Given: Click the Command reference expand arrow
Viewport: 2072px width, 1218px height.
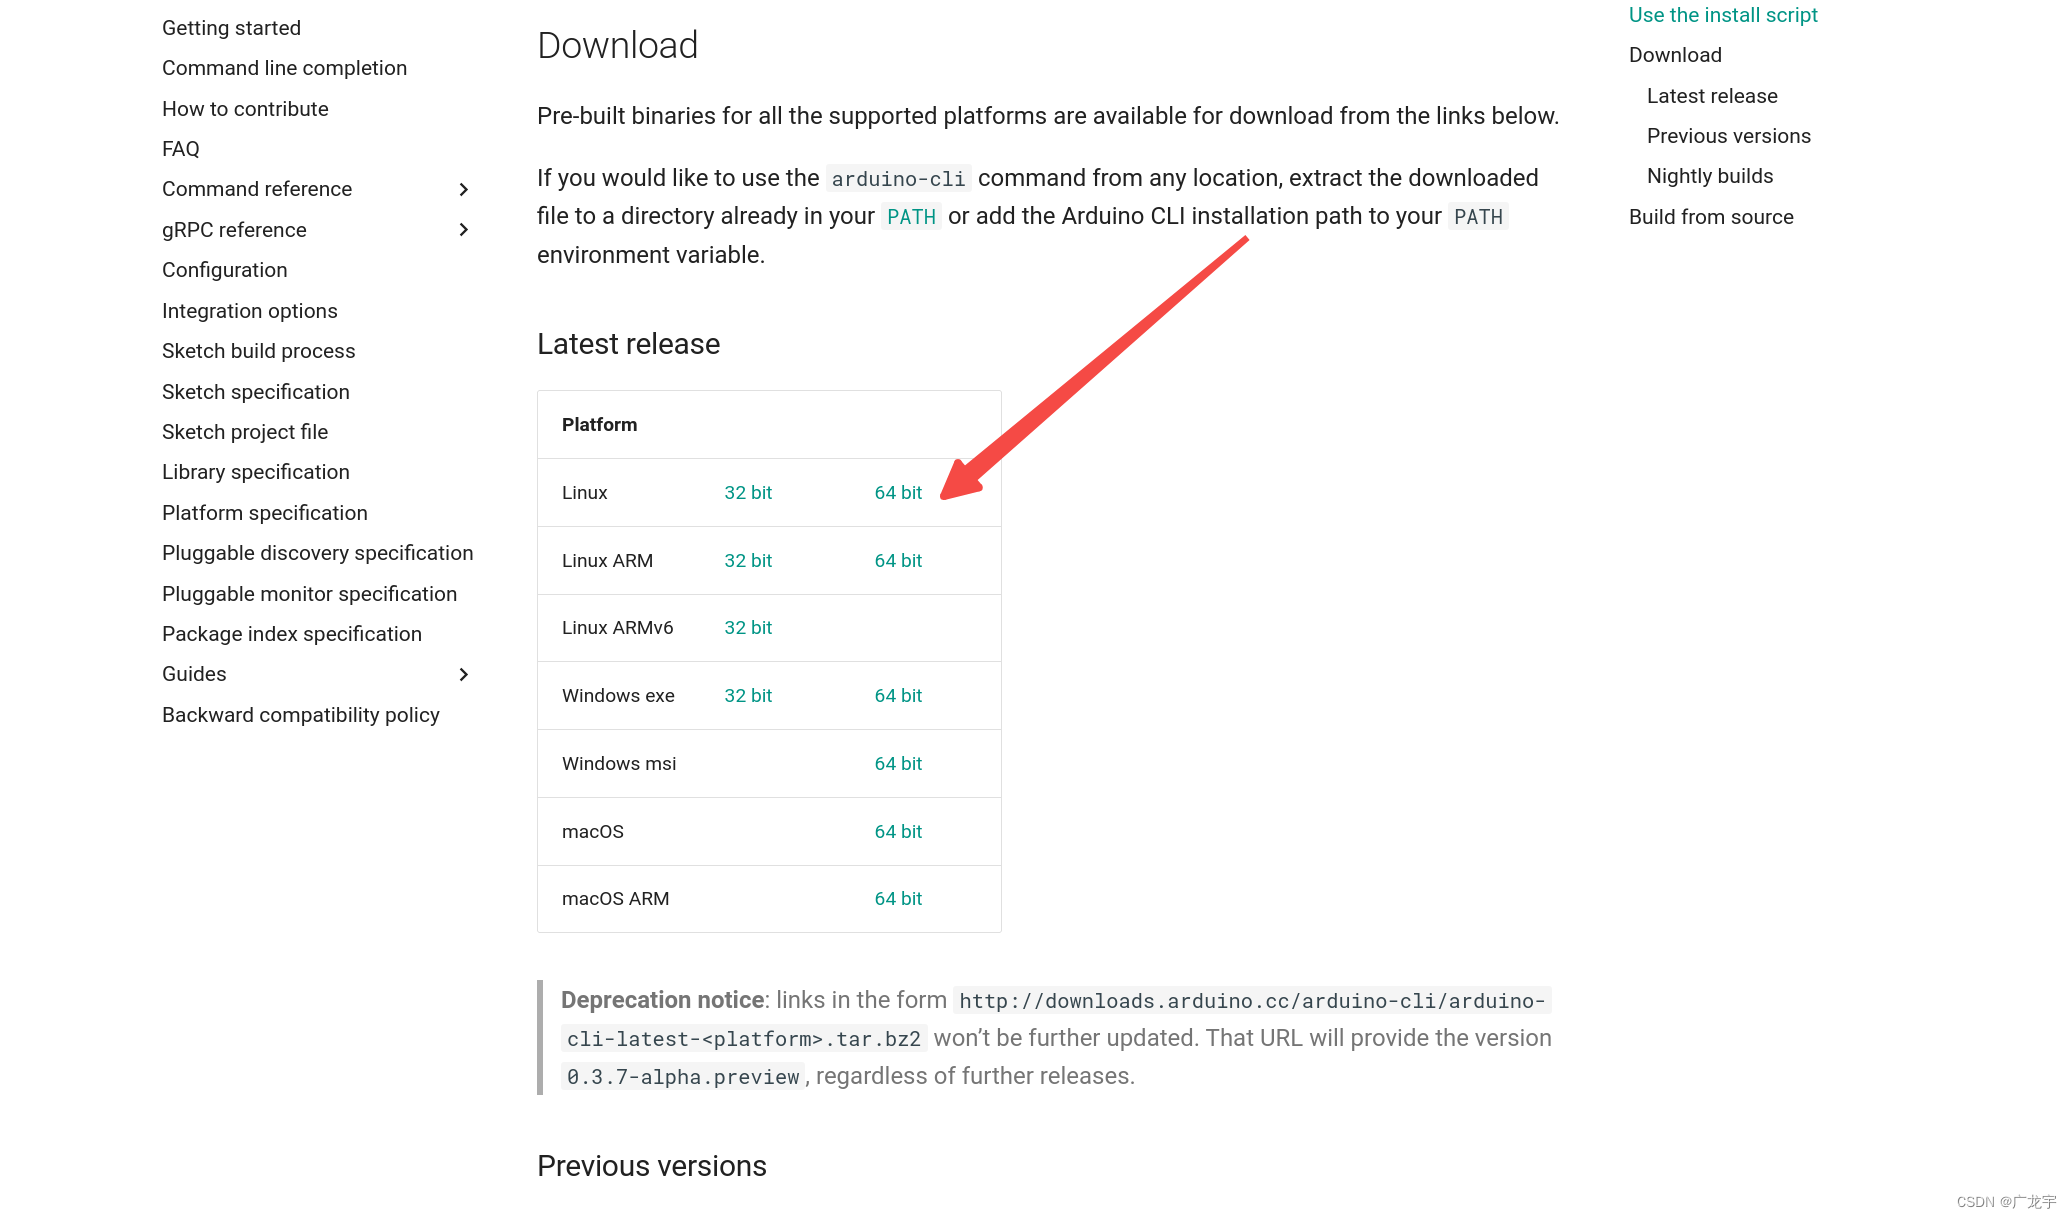Looking at the screenshot, I should pyautogui.click(x=464, y=188).
